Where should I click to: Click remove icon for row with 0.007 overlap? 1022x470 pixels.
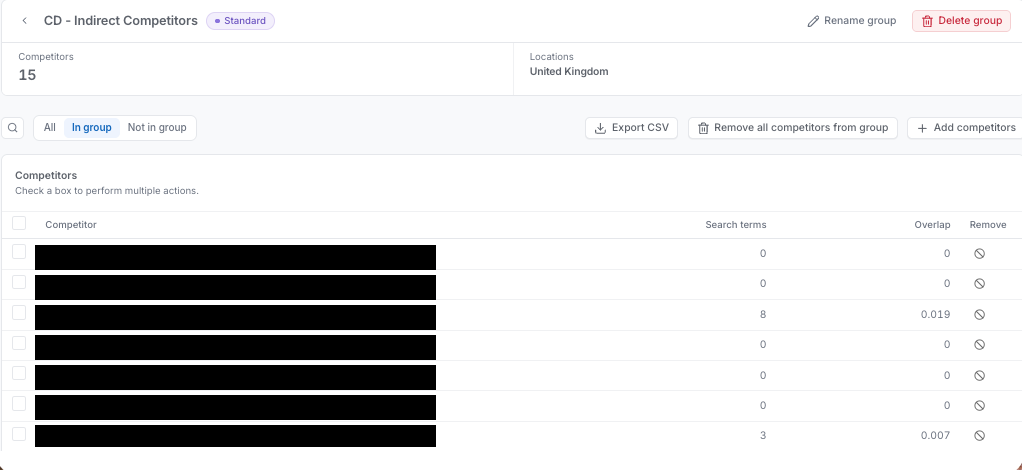point(979,435)
